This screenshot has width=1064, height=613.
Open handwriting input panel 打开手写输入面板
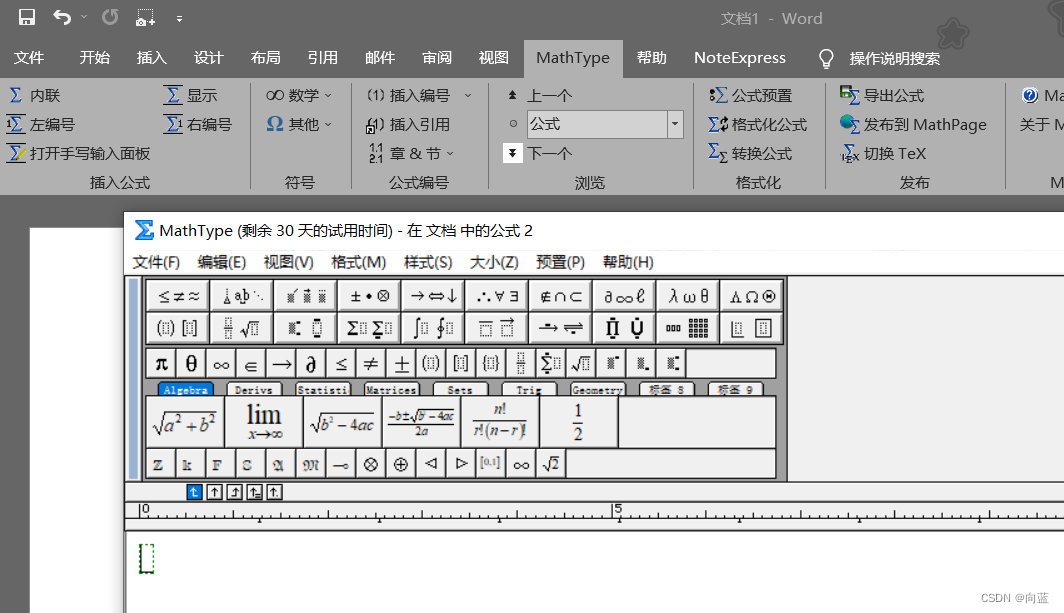pos(79,154)
